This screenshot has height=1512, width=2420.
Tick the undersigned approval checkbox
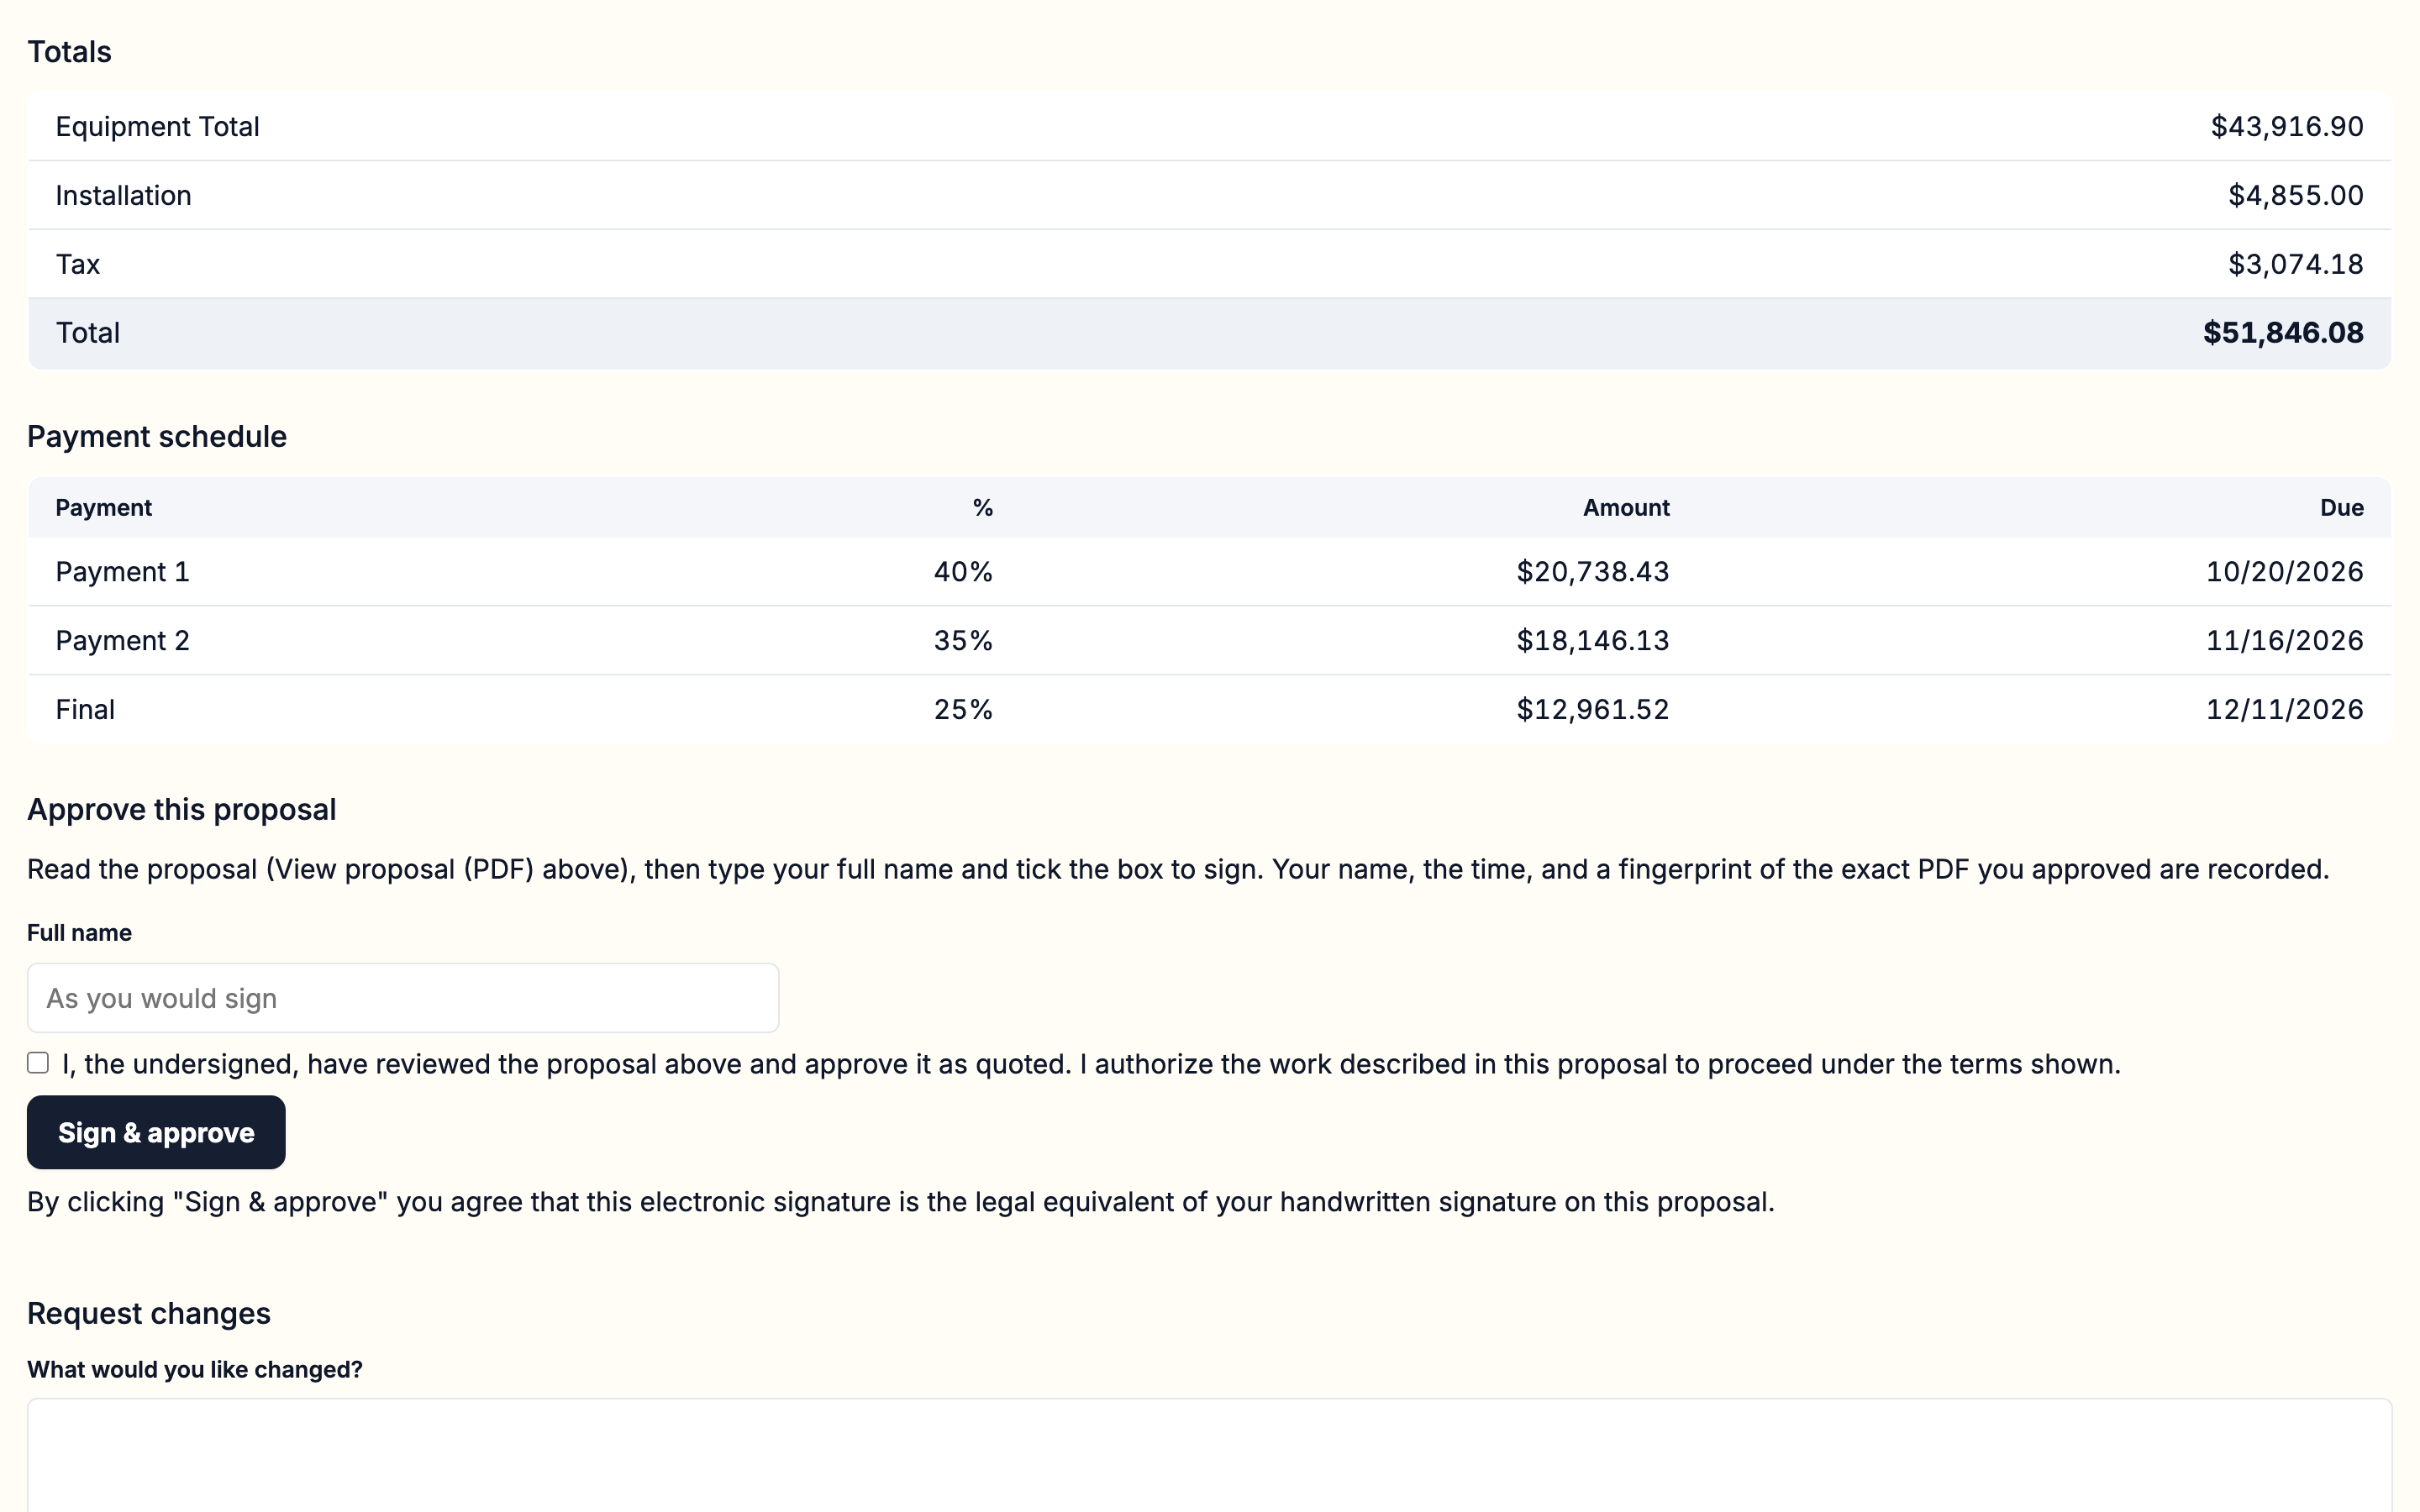click(38, 1063)
